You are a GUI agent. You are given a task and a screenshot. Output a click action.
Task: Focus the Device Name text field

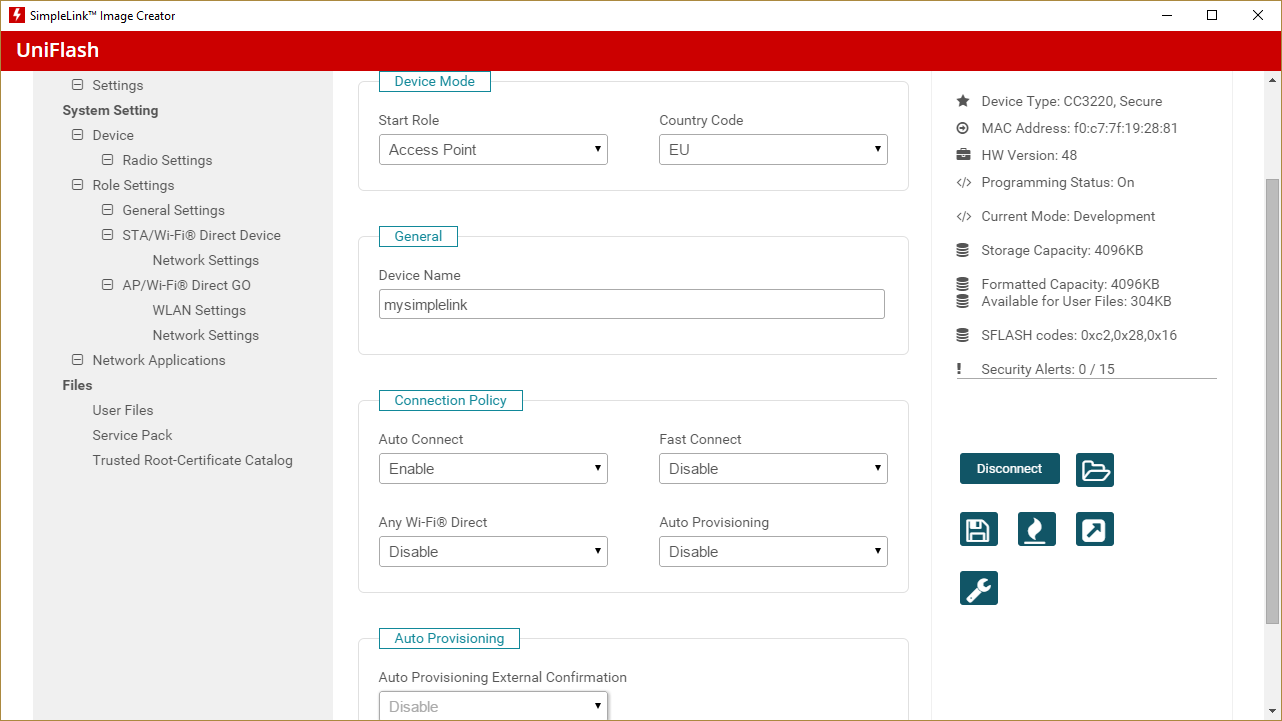[x=632, y=304]
